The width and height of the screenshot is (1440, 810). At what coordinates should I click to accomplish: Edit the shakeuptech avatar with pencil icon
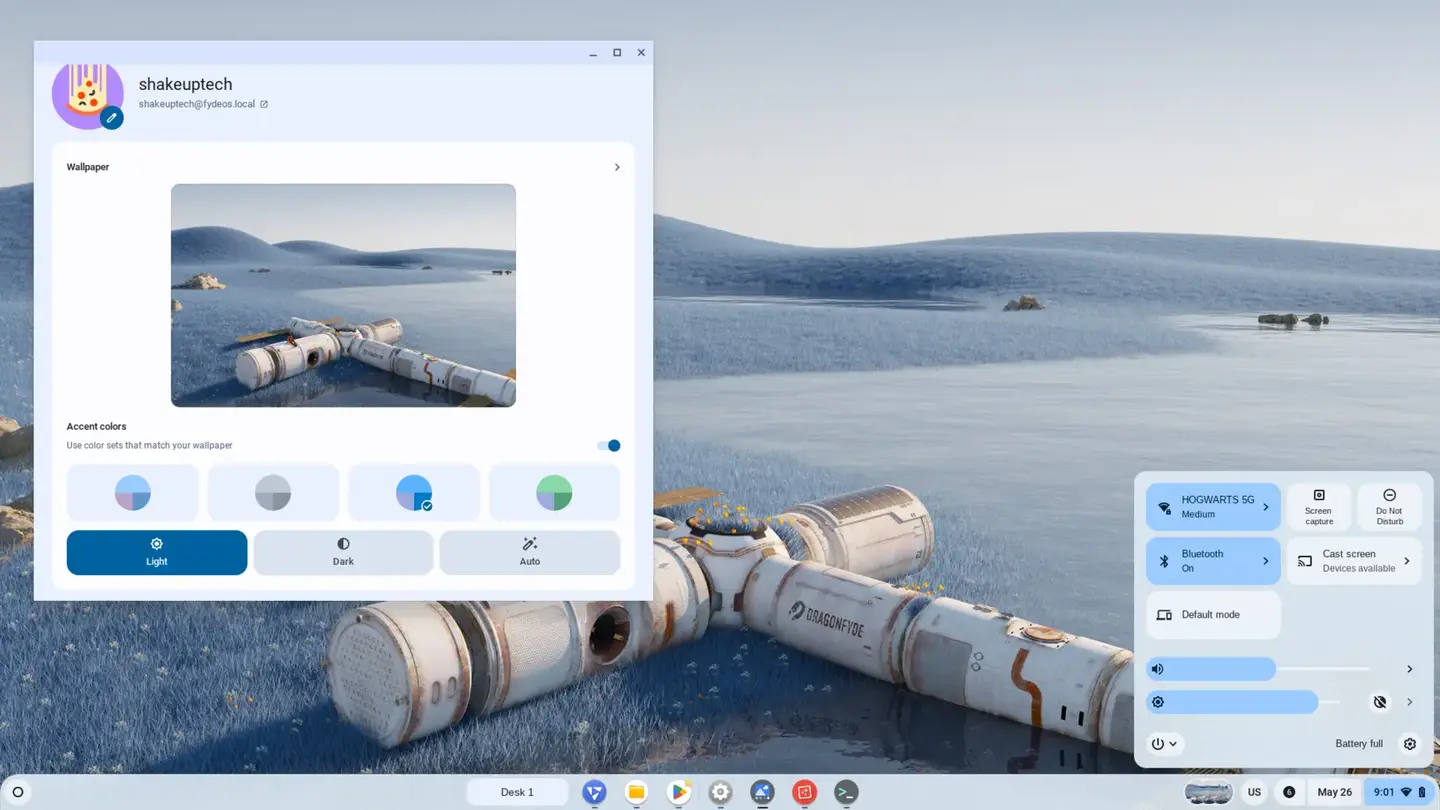pos(111,117)
